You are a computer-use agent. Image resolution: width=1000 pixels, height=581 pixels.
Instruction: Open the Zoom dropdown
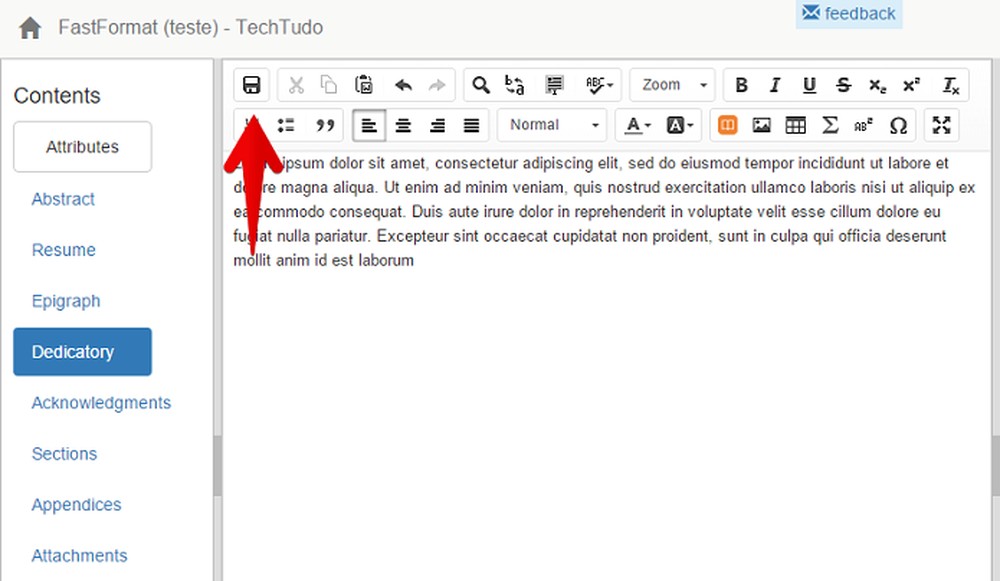coord(670,84)
